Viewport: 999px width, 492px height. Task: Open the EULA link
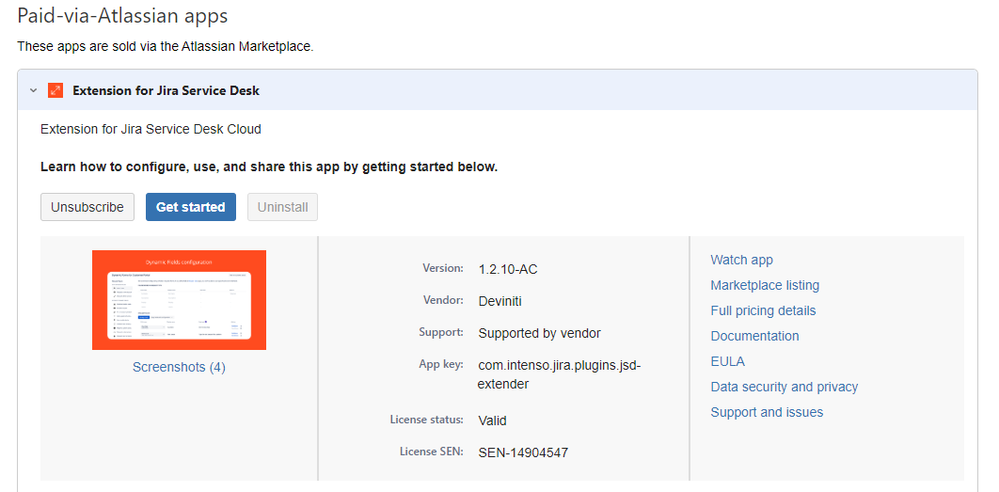point(728,361)
